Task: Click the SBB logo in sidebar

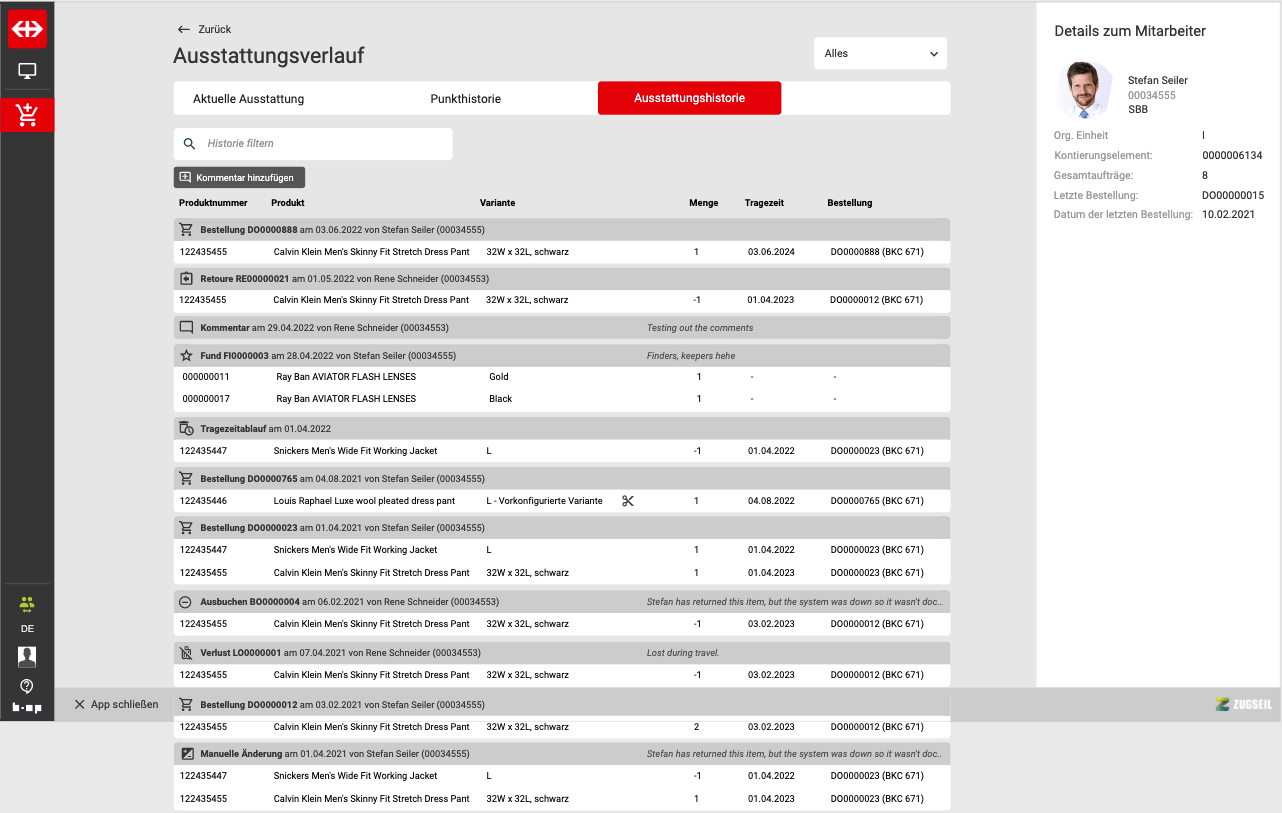Action: point(27,30)
